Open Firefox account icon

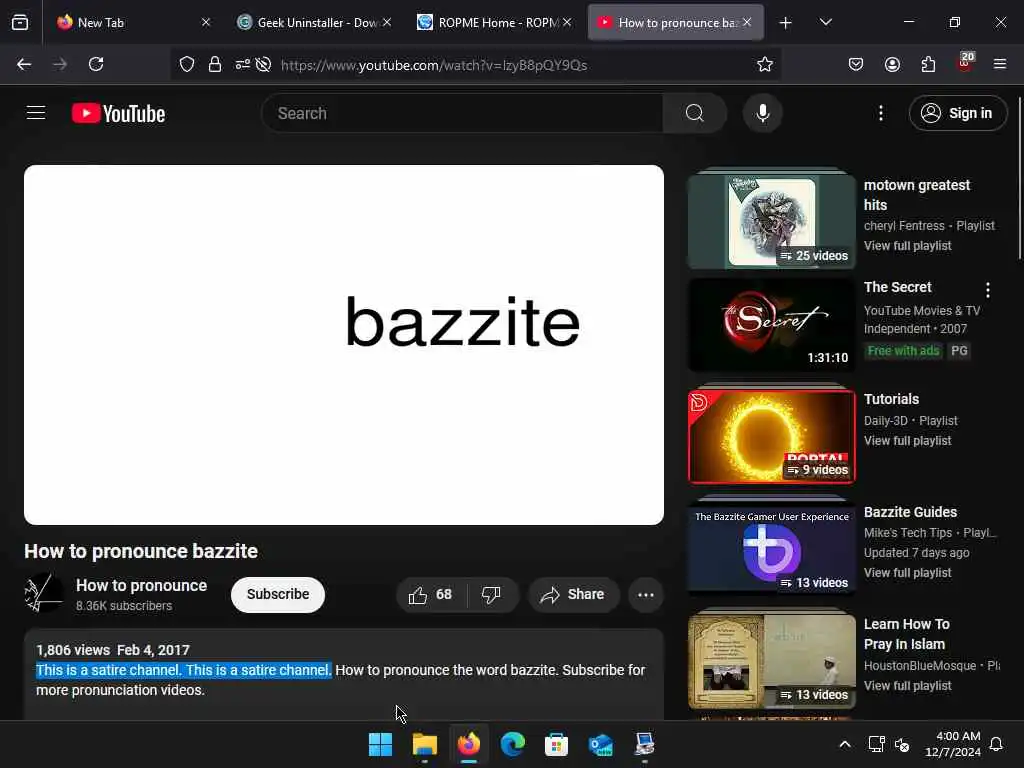[892, 64]
